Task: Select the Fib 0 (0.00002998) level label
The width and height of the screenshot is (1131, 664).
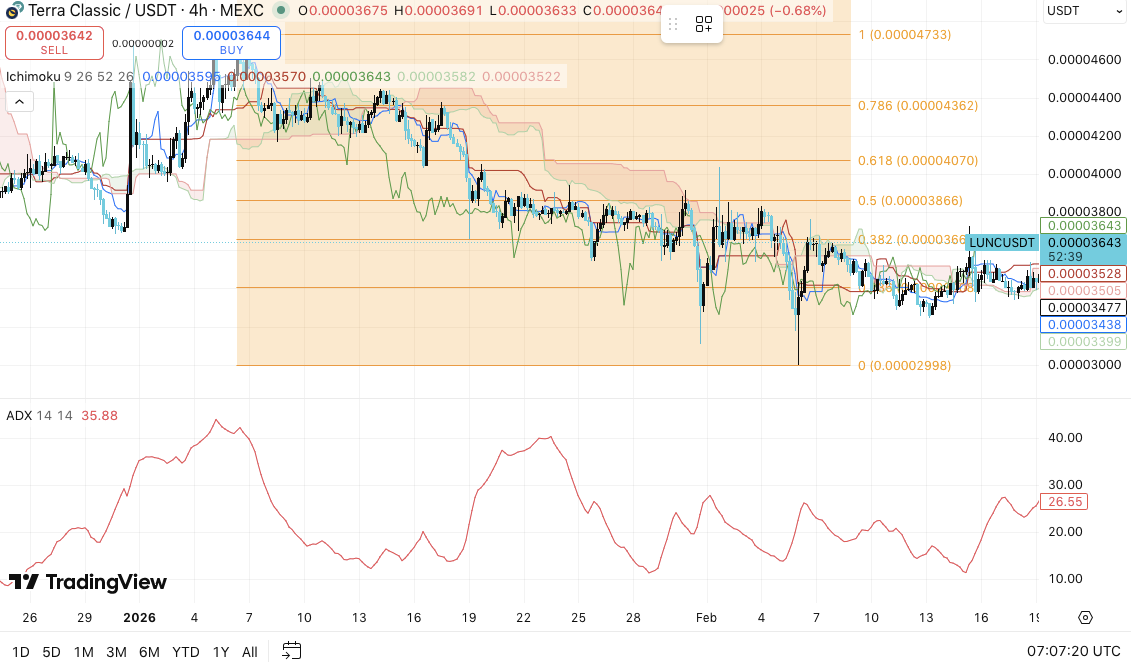Action: [x=905, y=366]
